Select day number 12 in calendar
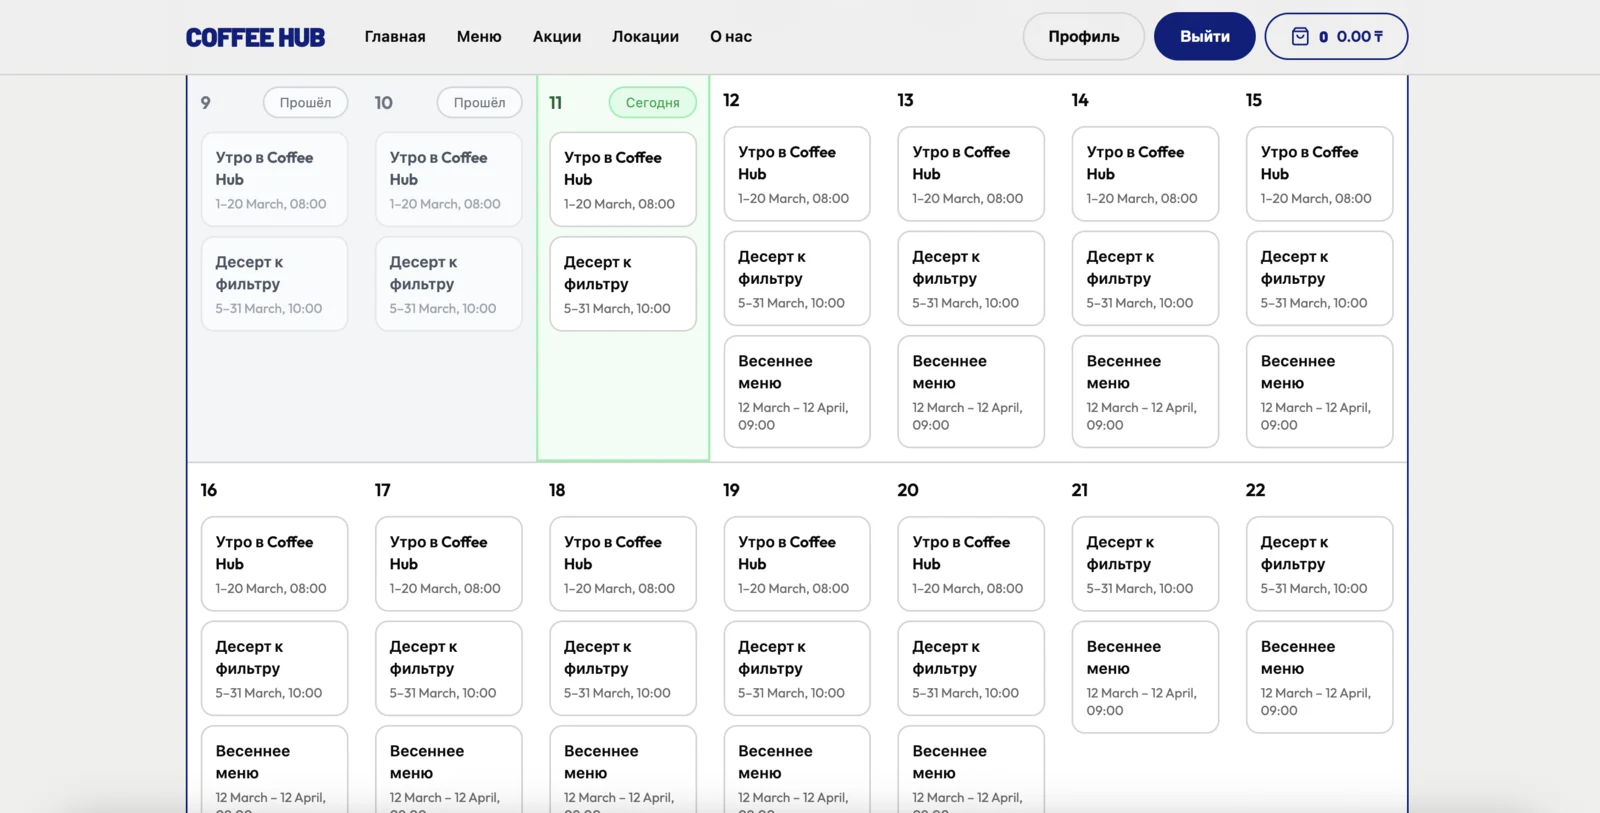The image size is (1600, 813). click(x=731, y=100)
